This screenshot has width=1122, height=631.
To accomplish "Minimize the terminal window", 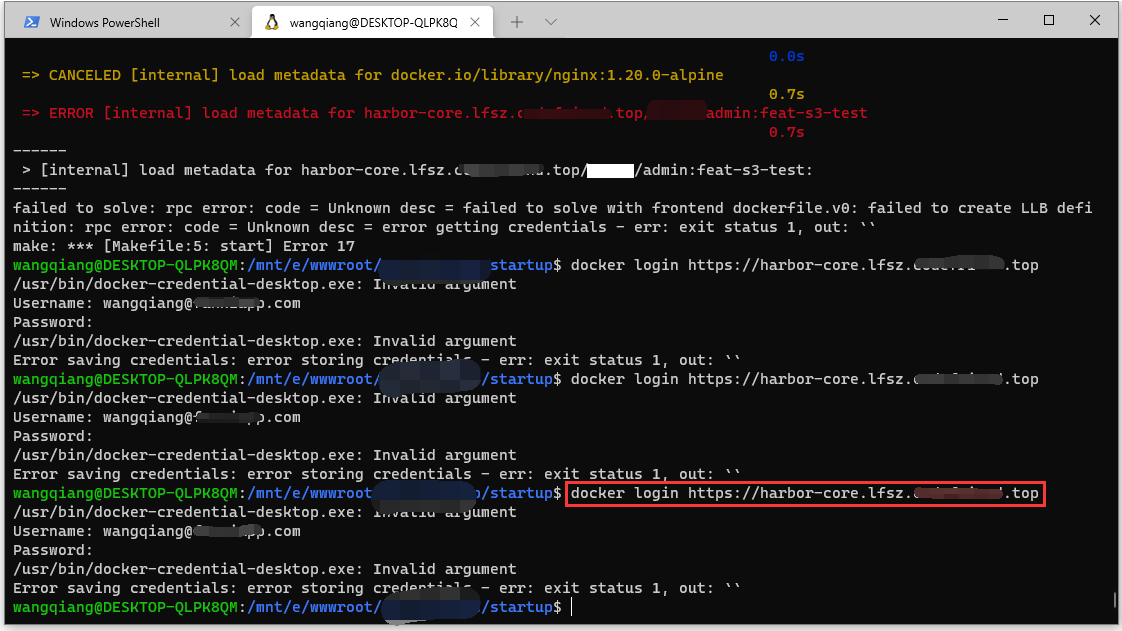I will tap(1002, 21).
